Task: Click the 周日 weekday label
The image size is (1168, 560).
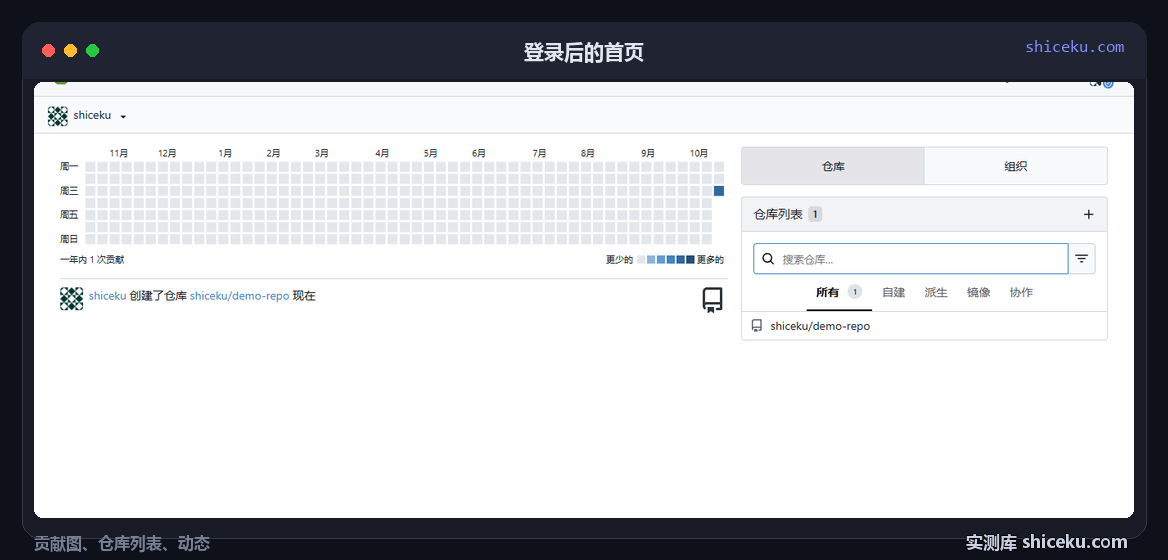Action: coord(69,239)
